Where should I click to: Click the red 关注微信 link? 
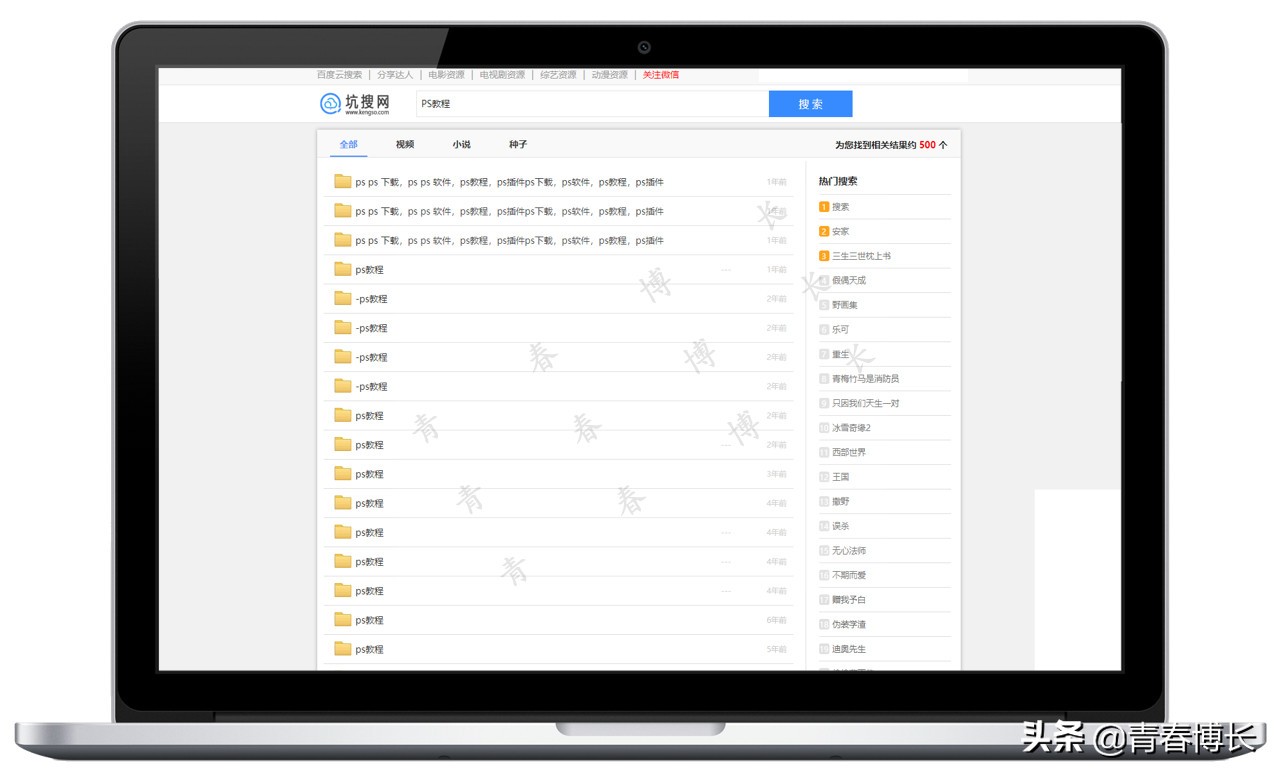pos(661,75)
